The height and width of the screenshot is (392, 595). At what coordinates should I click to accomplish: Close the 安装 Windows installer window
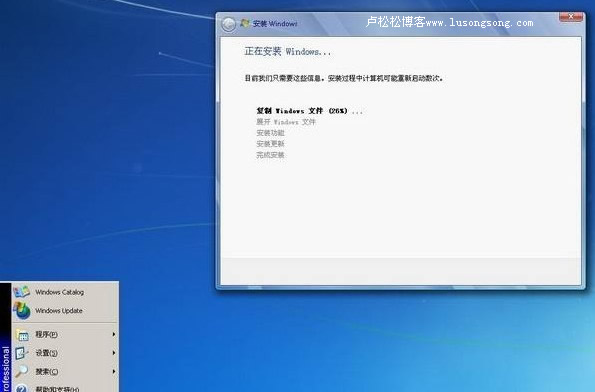pyautogui.click(x=570, y=17)
